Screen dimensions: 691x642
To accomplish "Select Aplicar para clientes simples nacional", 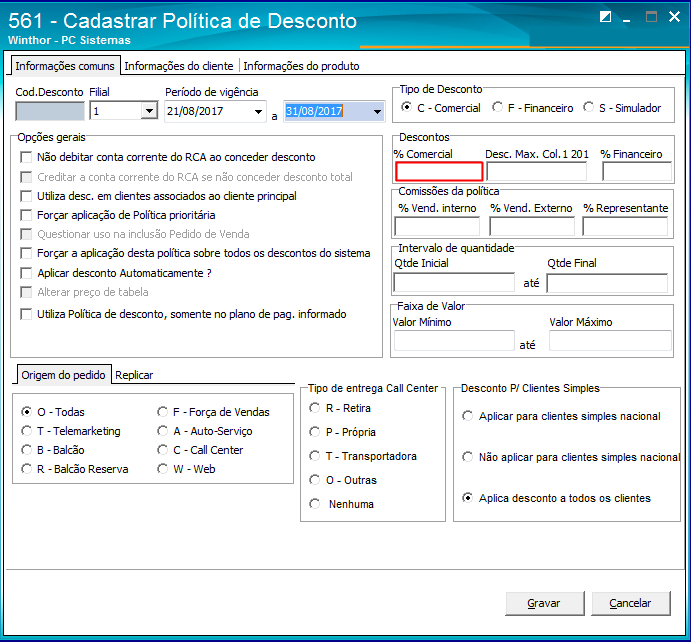I will 468,416.
